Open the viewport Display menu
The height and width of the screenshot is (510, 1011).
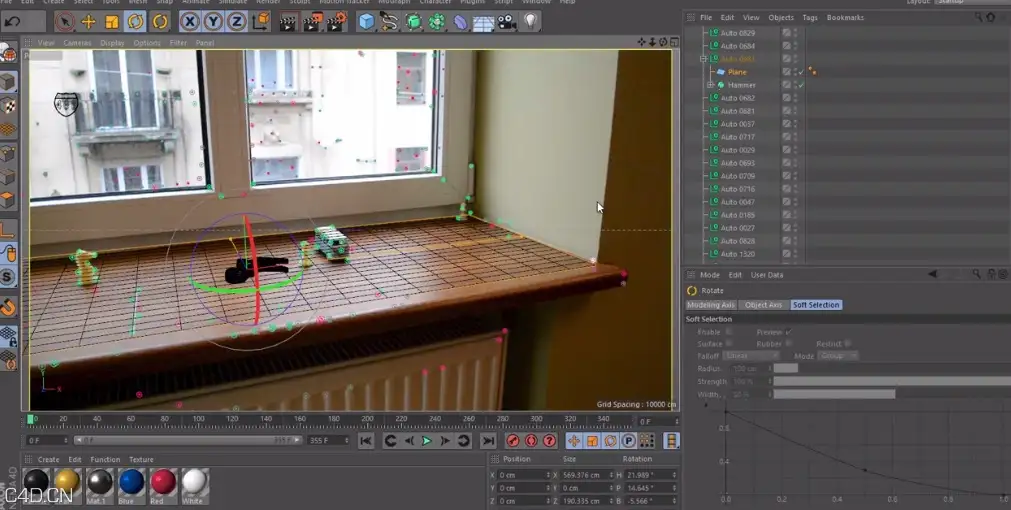[112, 43]
